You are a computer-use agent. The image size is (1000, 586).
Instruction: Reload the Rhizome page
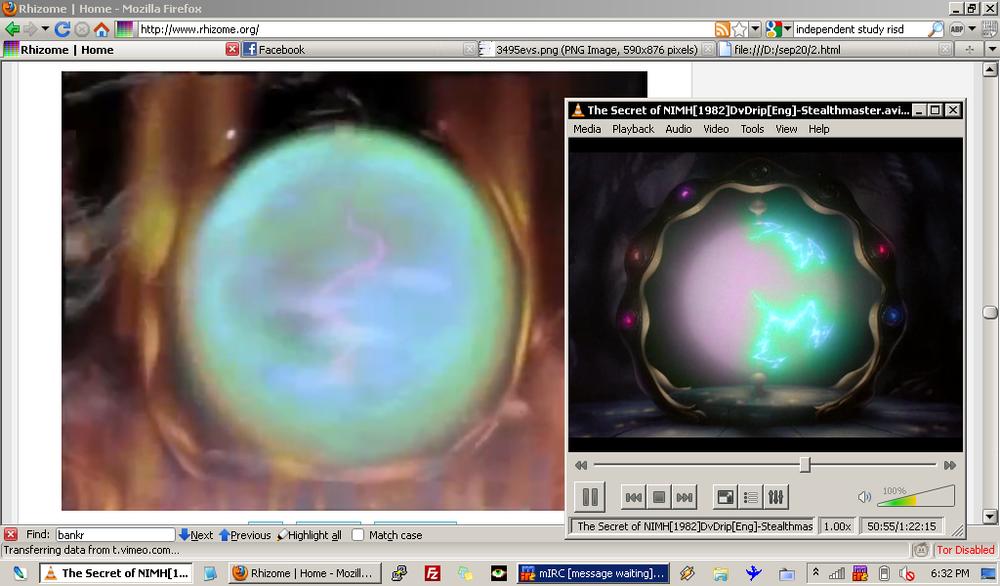(x=62, y=29)
